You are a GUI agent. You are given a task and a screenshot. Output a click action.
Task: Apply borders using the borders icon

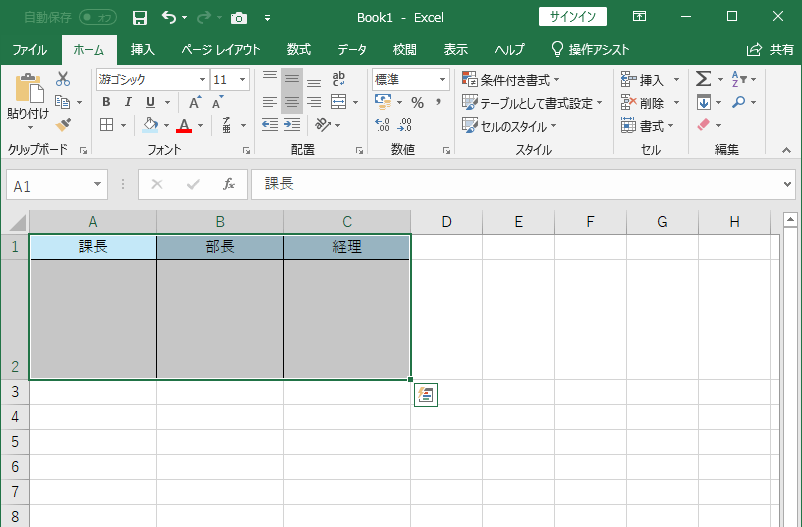(106, 125)
